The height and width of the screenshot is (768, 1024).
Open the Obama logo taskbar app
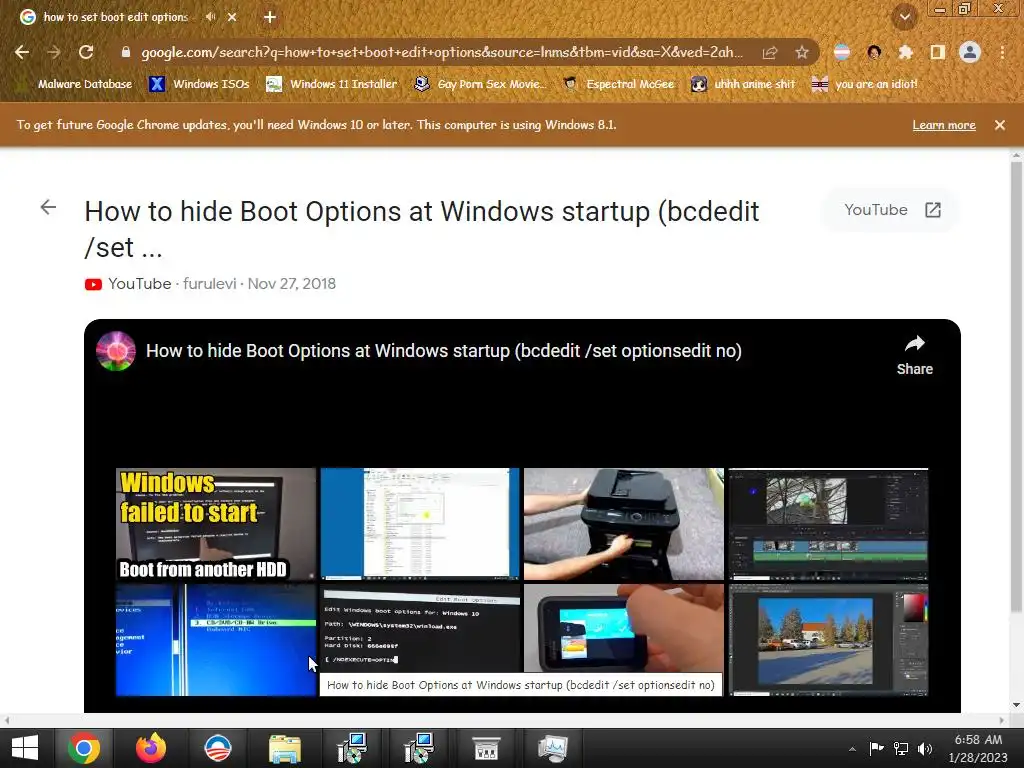point(217,748)
